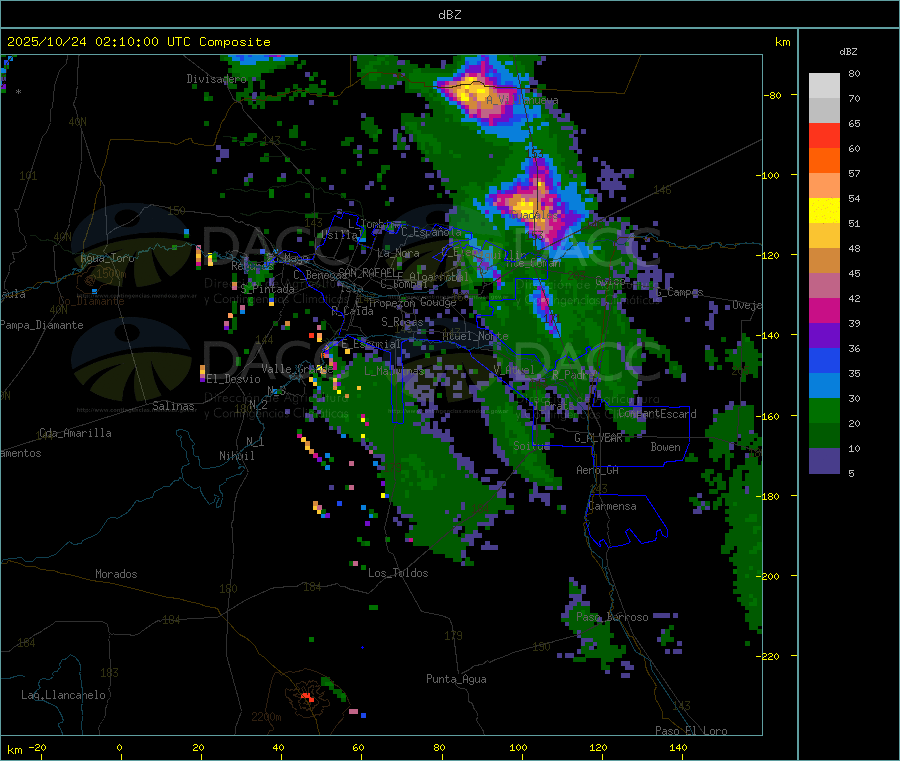Select the 'G_ALVEAR' label
This screenshot has height=761, width=900.
(598, 438)
